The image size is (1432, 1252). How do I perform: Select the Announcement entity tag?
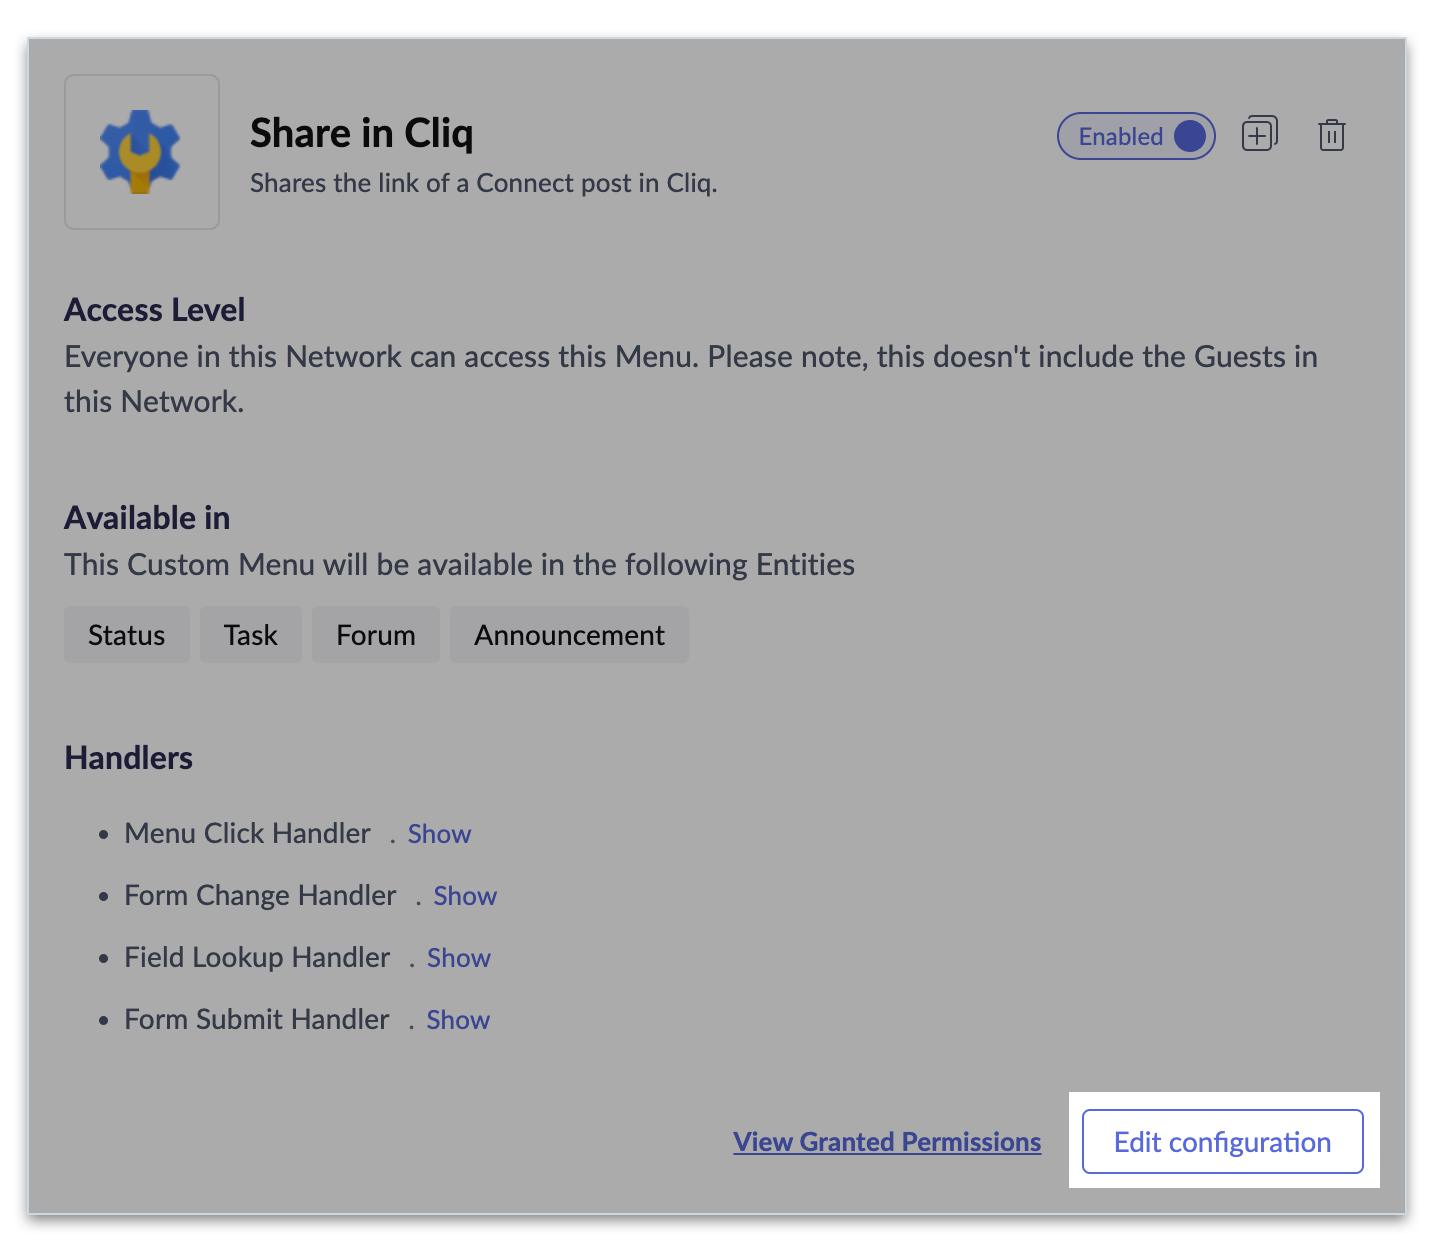(x=570, y=635)
